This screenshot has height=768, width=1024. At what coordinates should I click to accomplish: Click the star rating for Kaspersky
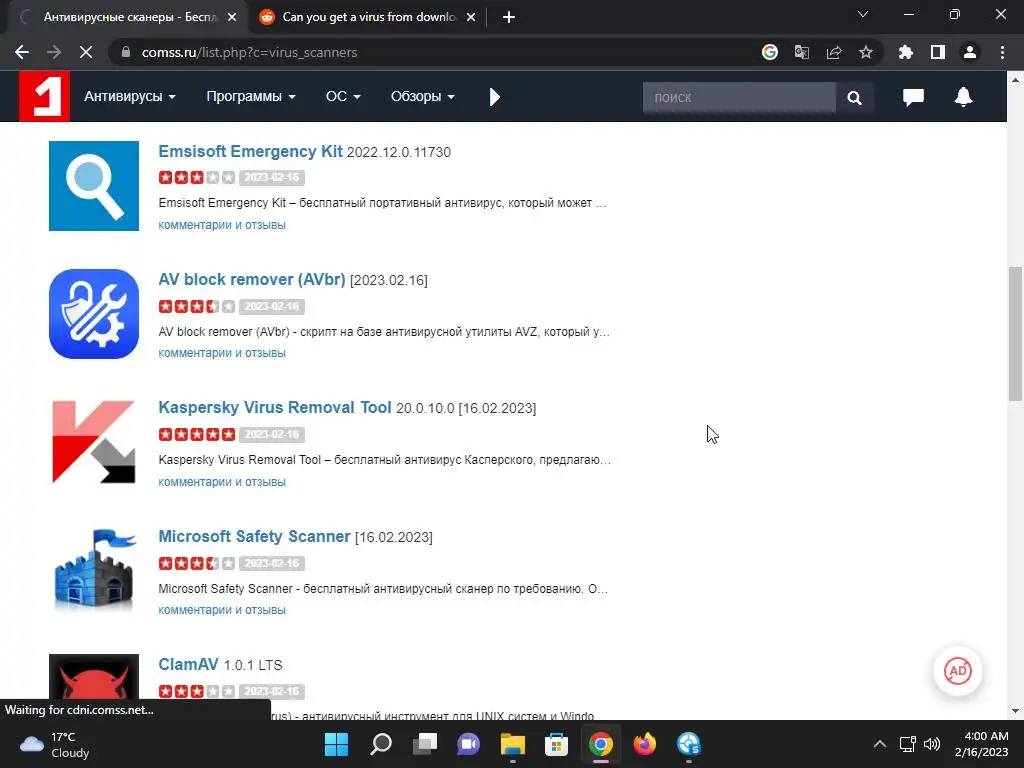pyautogui.click(x=197, y=434)
